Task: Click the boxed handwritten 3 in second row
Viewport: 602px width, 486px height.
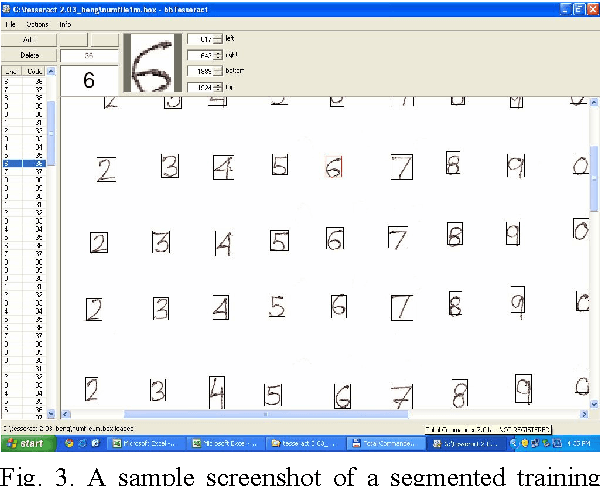Action: pyautogui.click(x=170, y=167)
